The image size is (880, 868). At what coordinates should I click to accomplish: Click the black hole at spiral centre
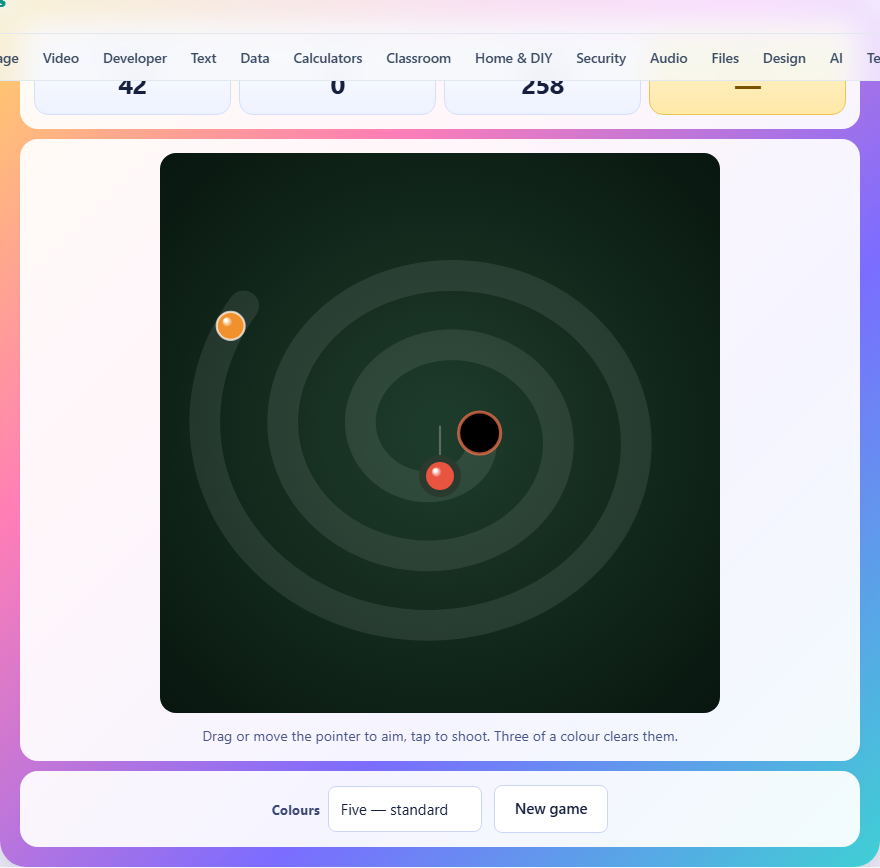coord(479,433)
